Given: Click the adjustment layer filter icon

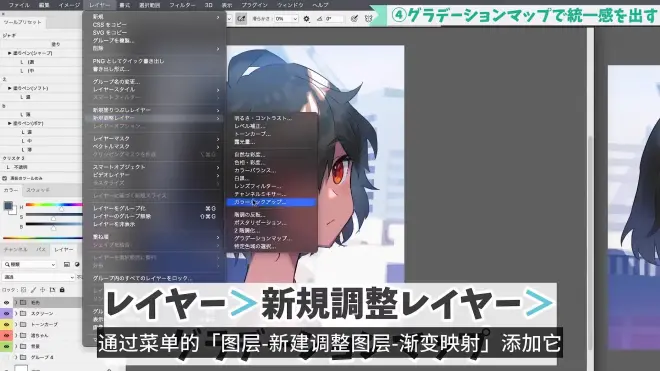Looking at the screenshot, I should click(77, 264).
